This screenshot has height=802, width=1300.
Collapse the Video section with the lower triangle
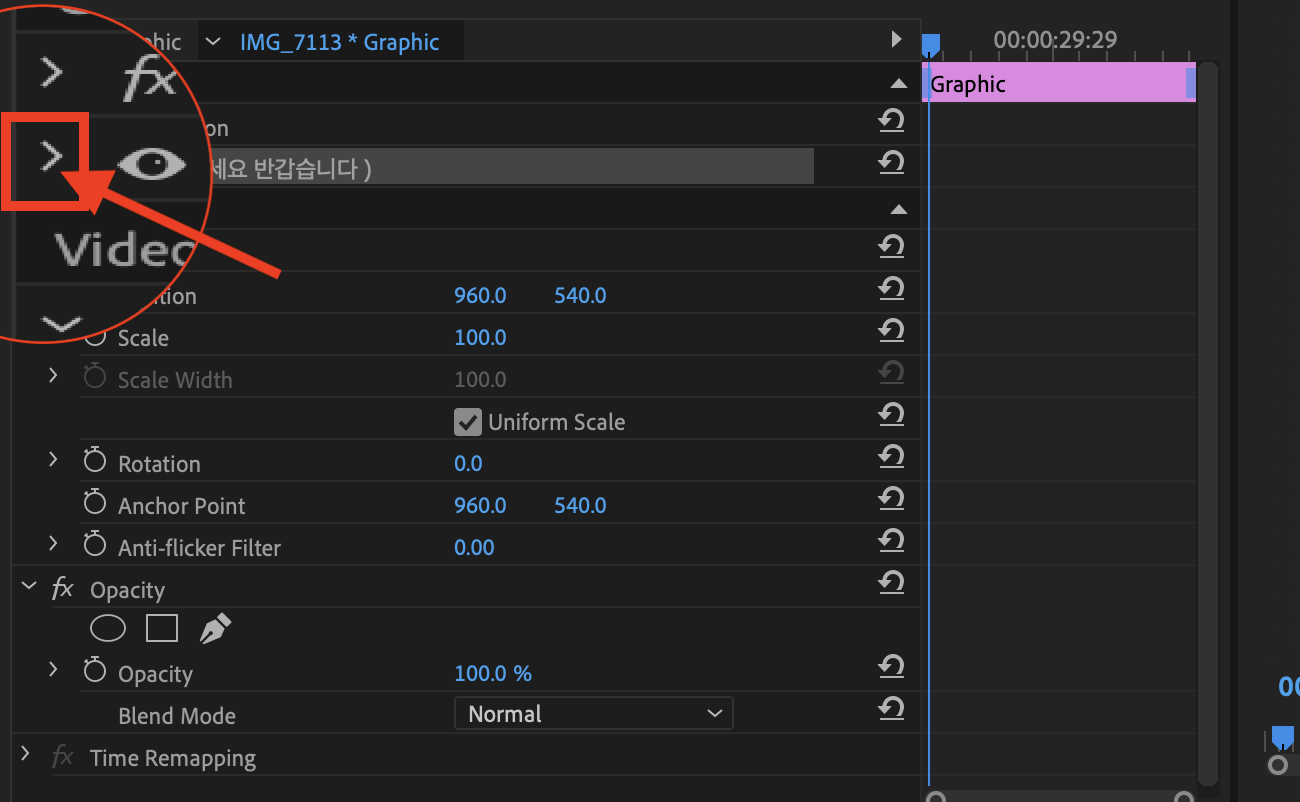click(899, 210)
